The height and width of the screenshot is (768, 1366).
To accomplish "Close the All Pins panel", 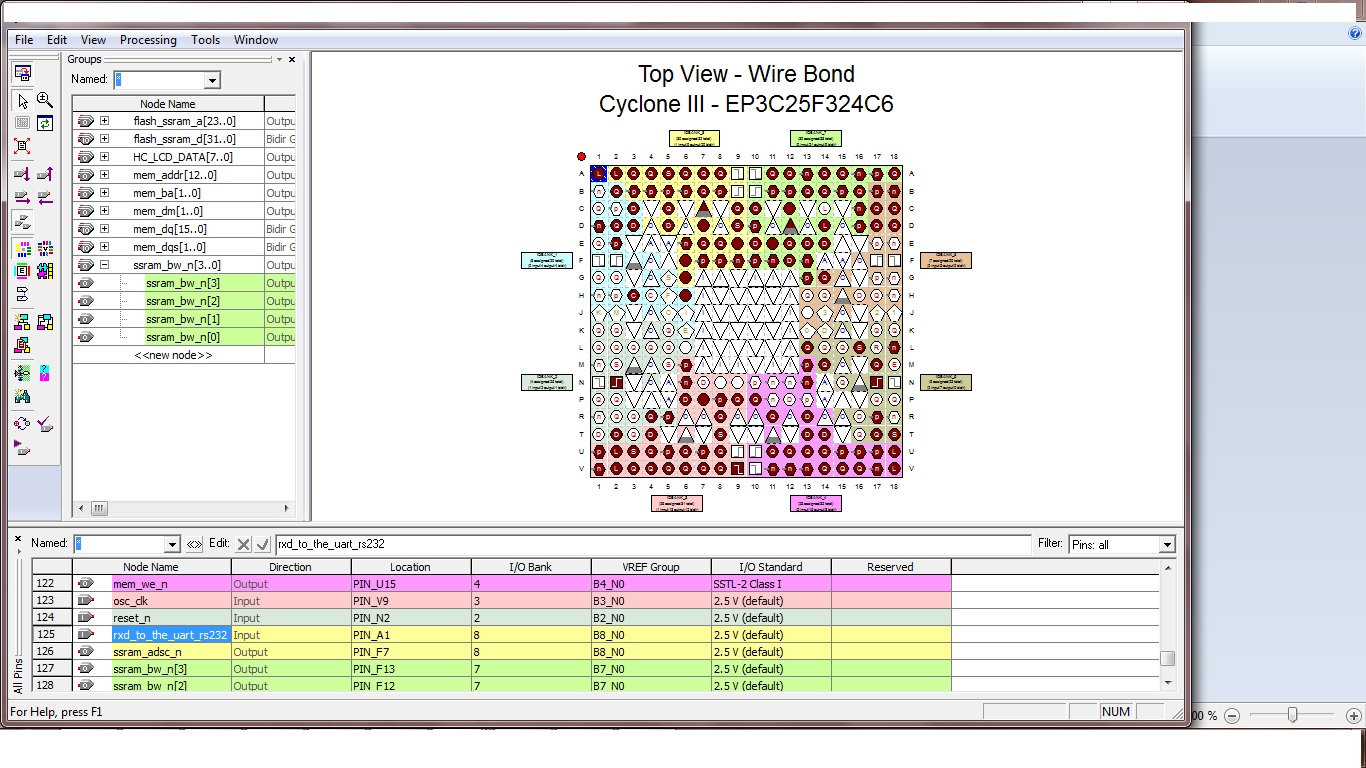I will (18, 538).
